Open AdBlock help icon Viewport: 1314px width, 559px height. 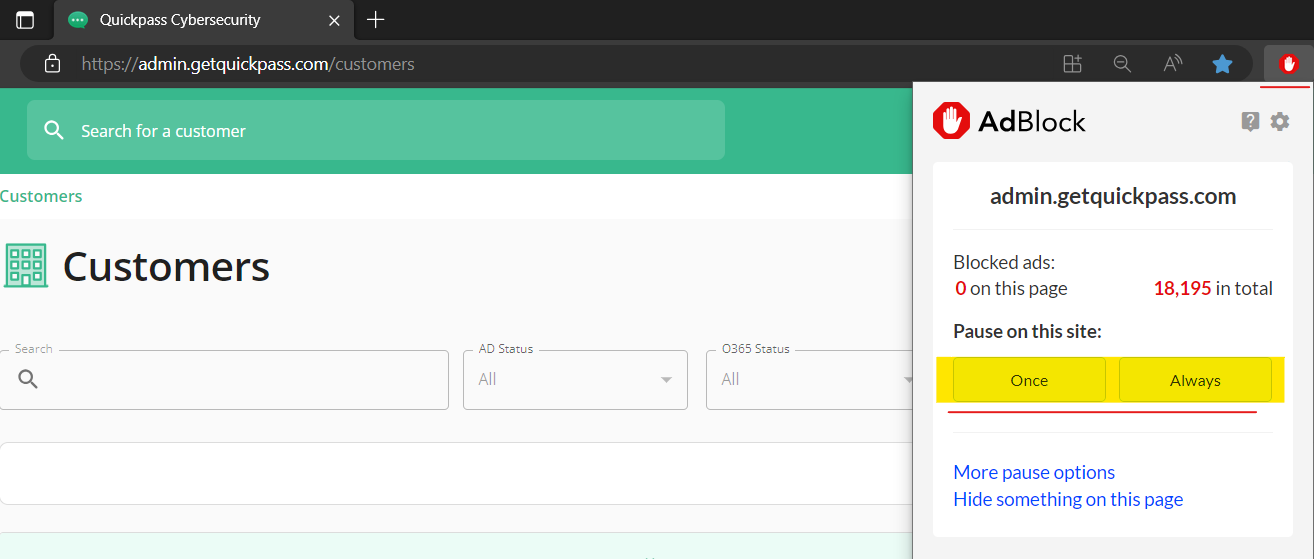point(1250,122)
